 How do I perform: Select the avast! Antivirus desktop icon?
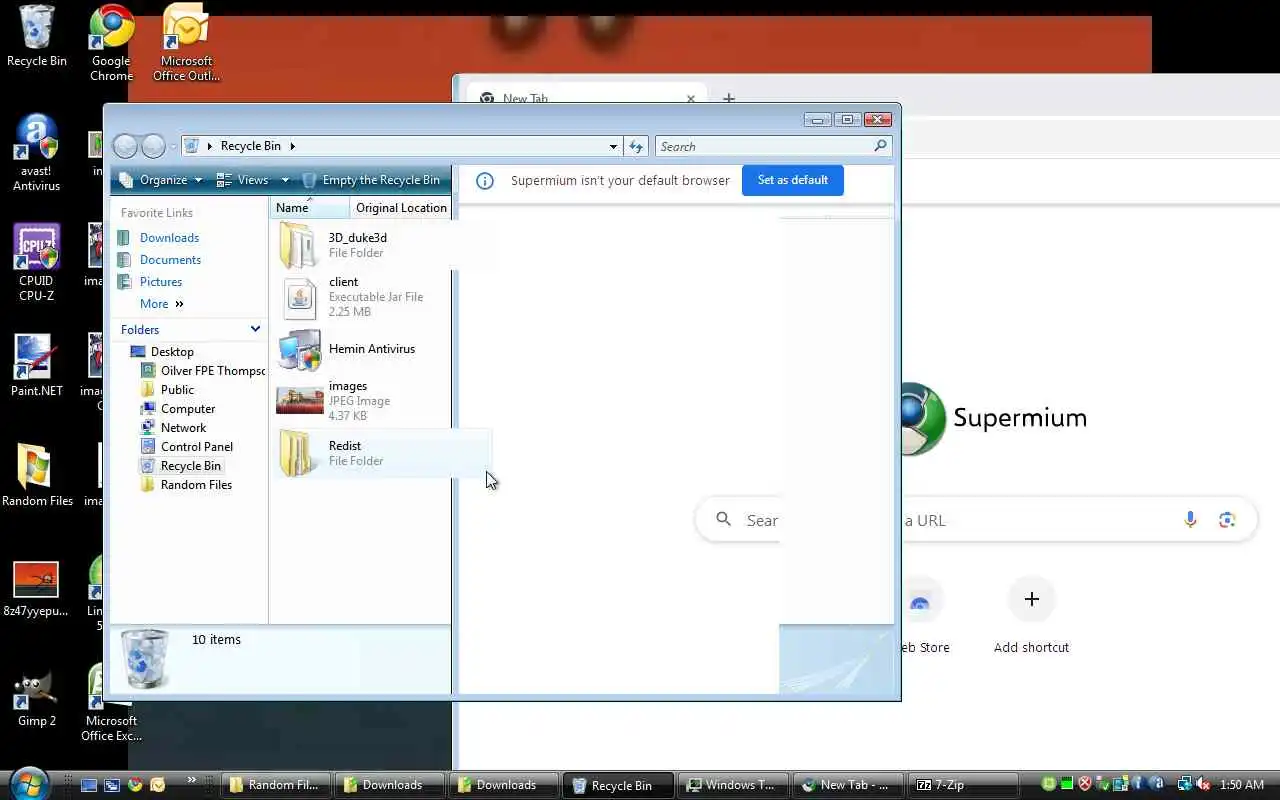point(36,153)
